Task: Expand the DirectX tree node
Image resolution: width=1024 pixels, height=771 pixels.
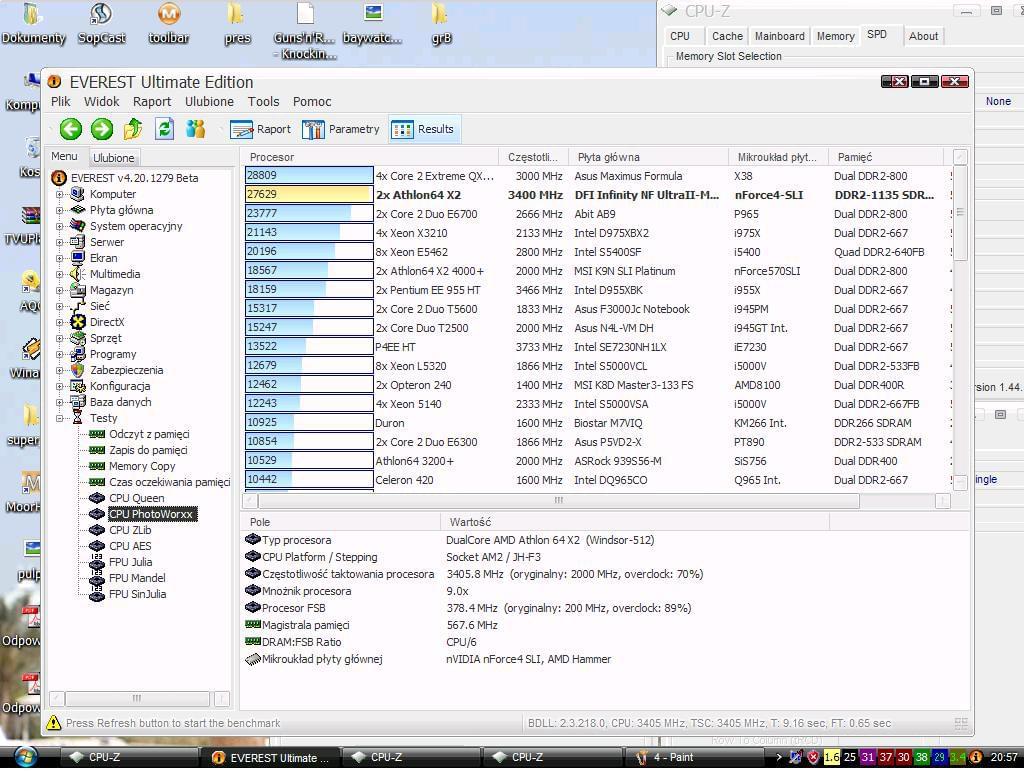Action: point(59,322)
